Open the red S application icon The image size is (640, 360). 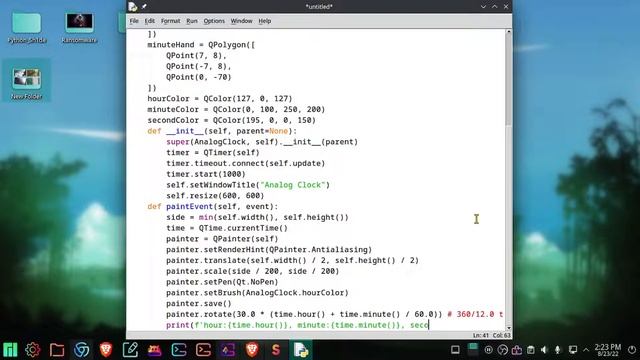click(x=276, y=350)
